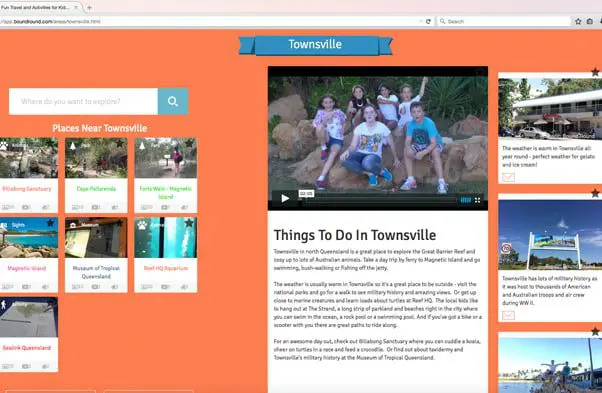This screenshot has width=602, height=393.
Task: Open the browser bookmarks list icon
Action: [590, 21]
